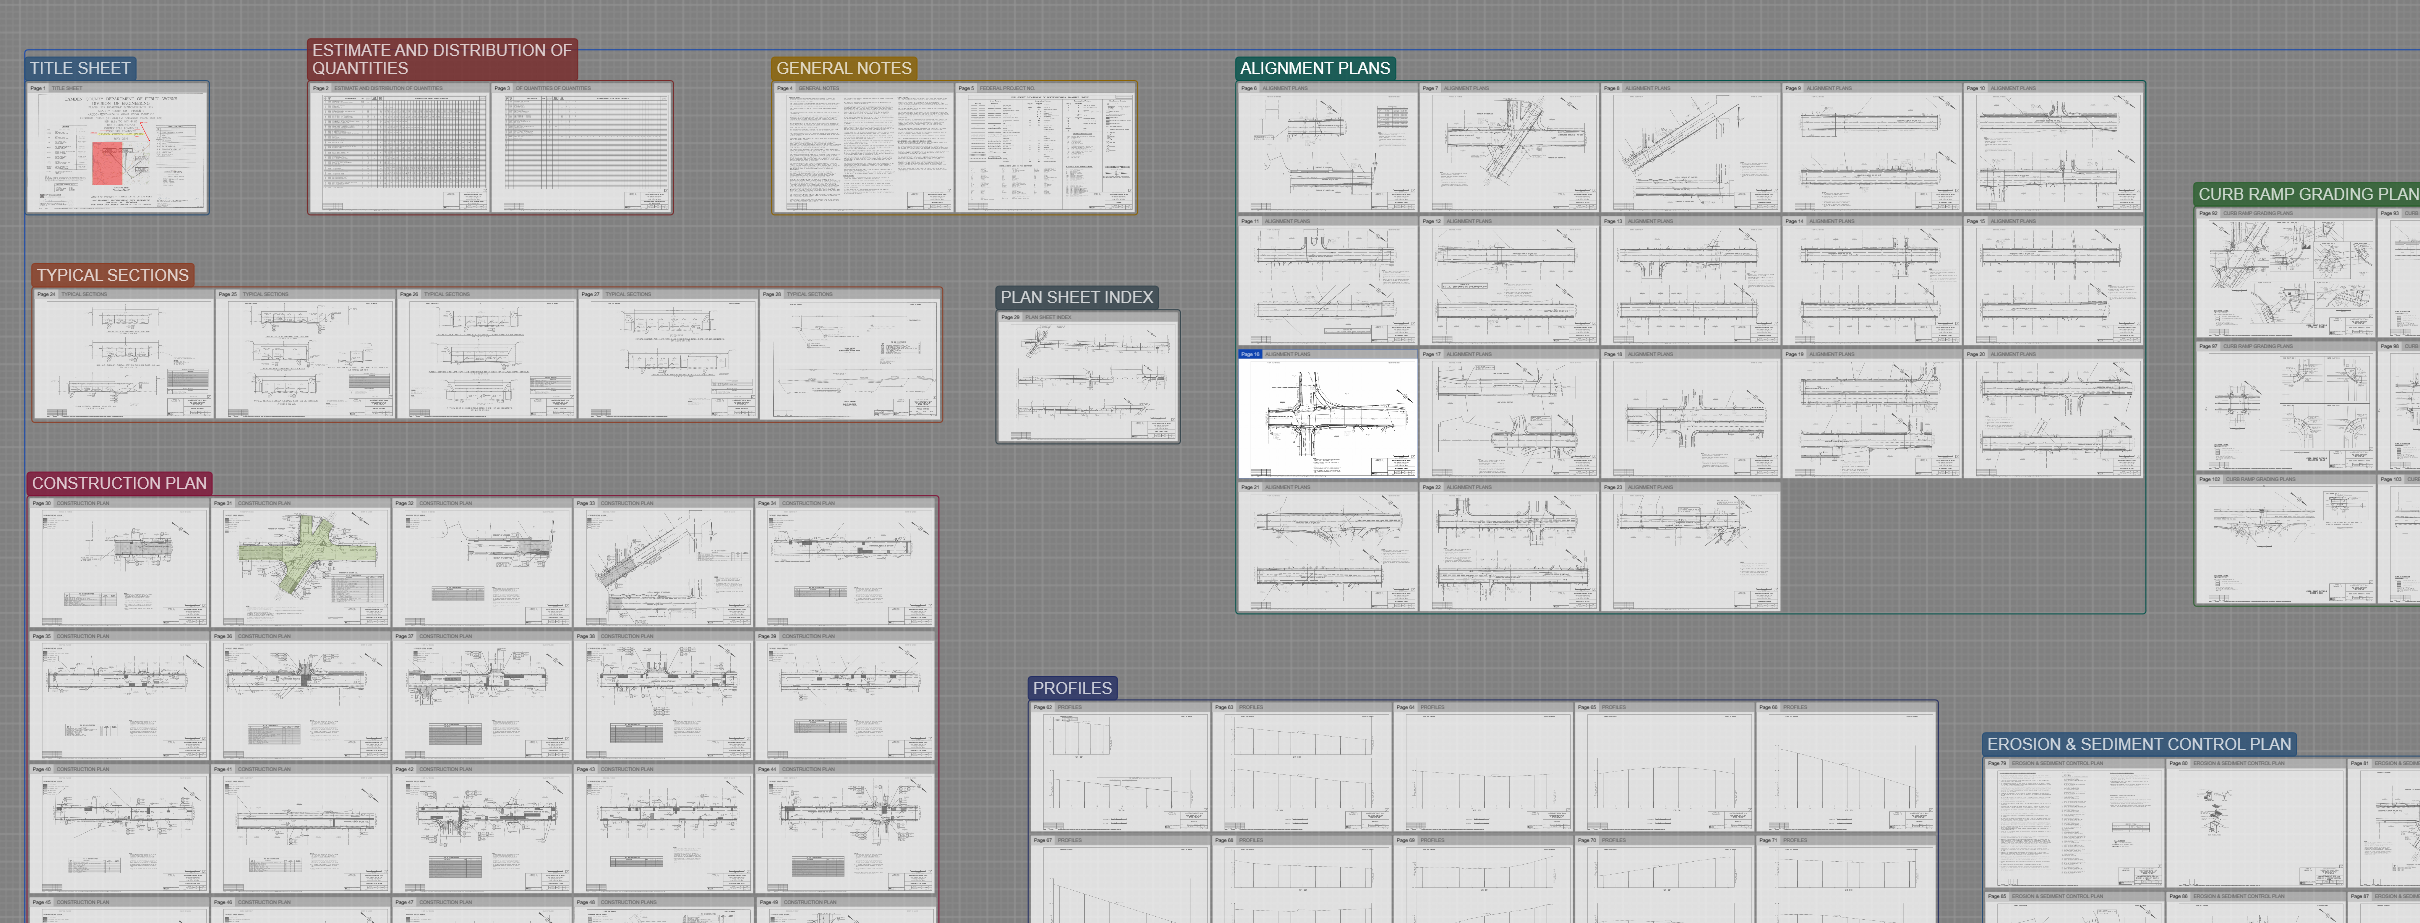Open Page 4 general notes thumbnail
Viewport: 2420px width, 923px height.
click(x=864, y=148)
